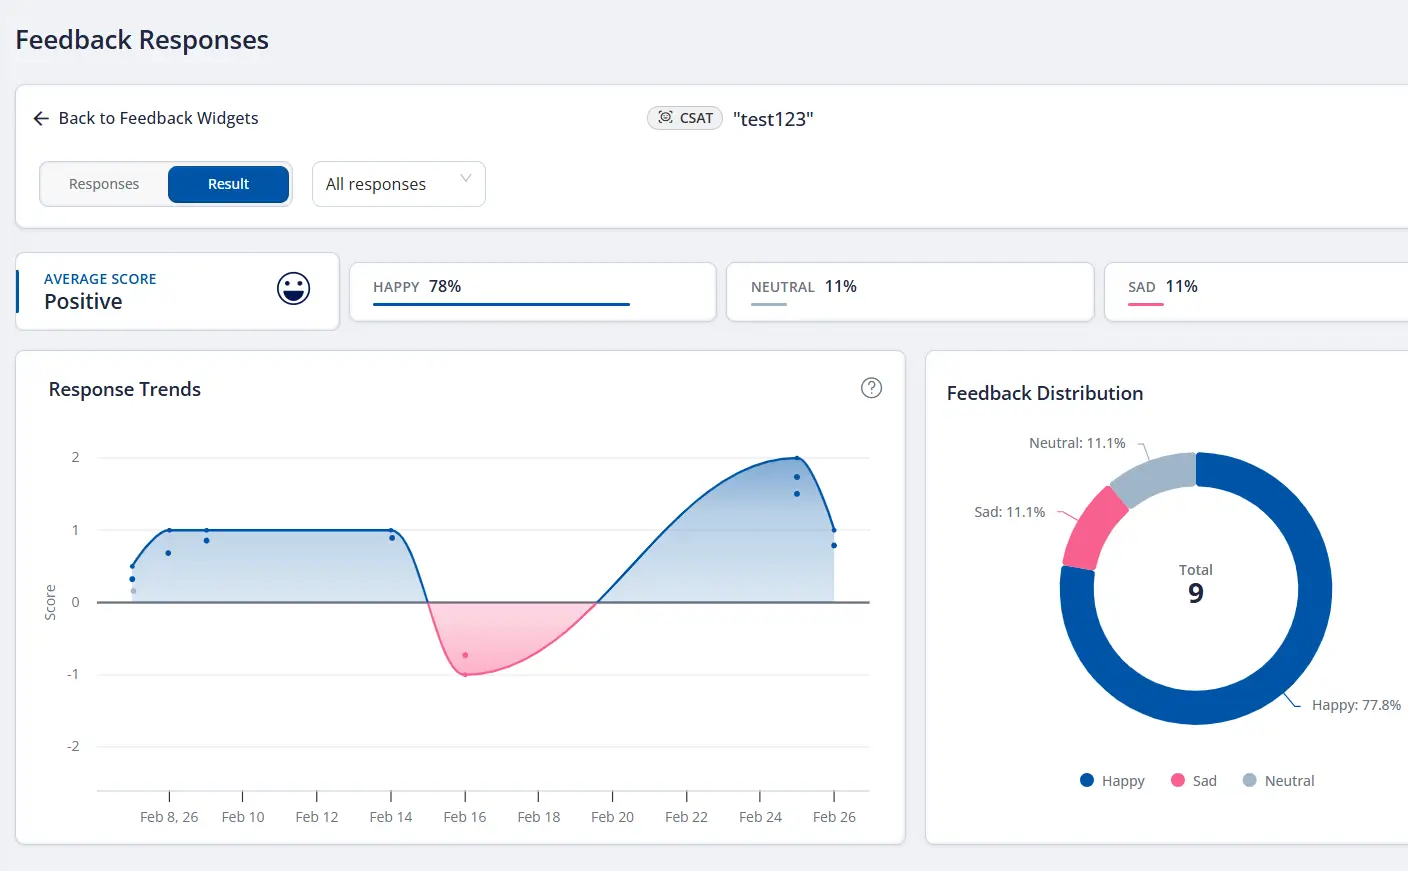Click the Feb 16 negative data point
This screenshot has height=871, width=1408.
click(x=465, y=655)
